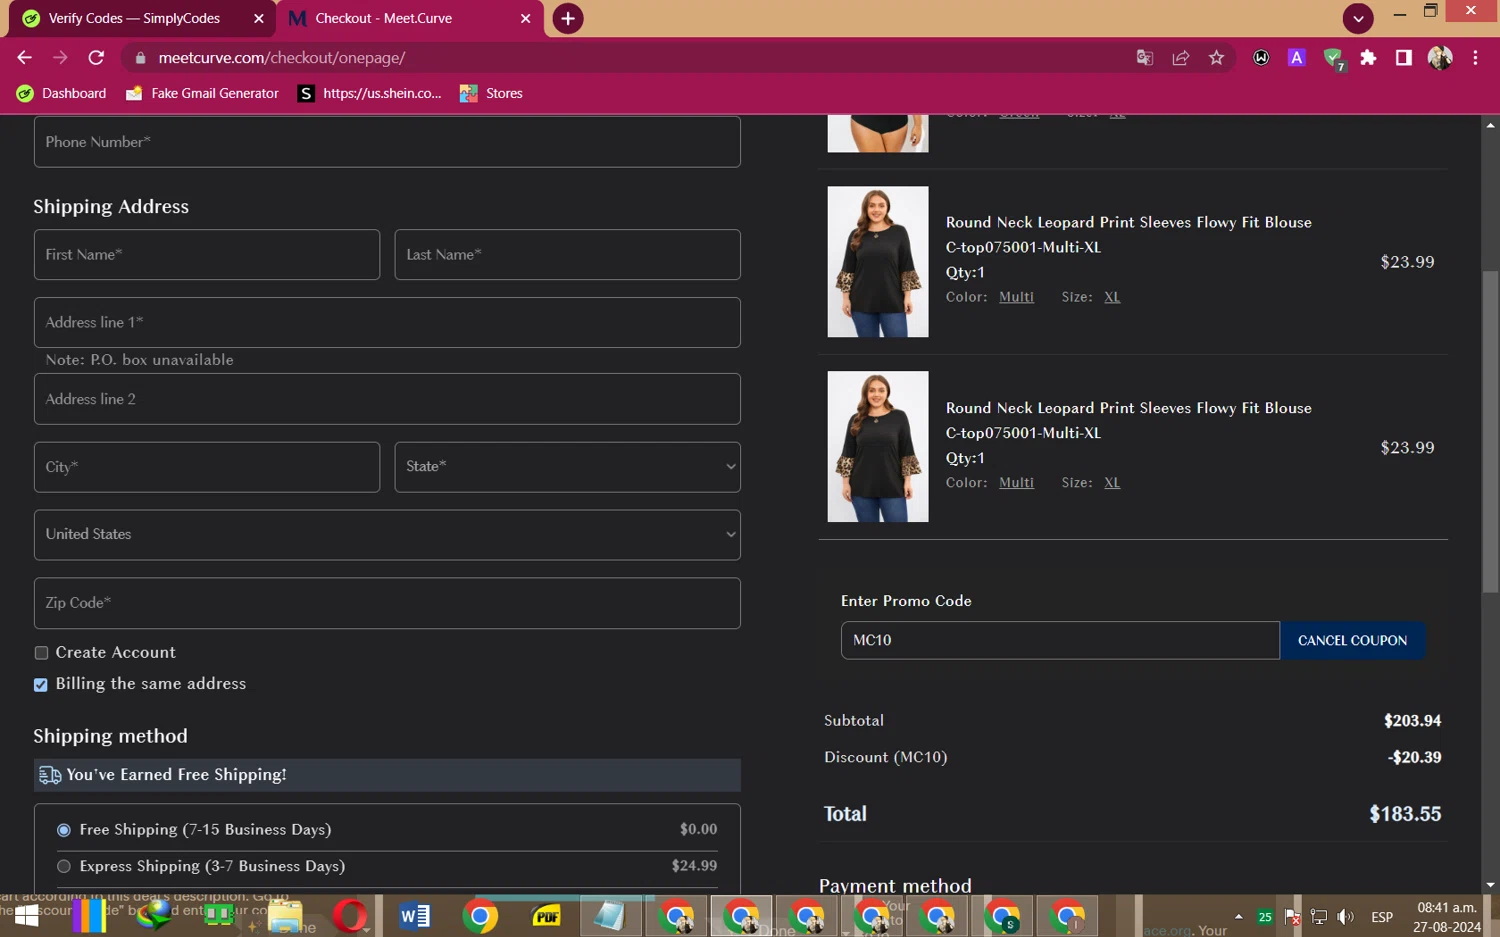Open the share page icon

[1180, 58]
